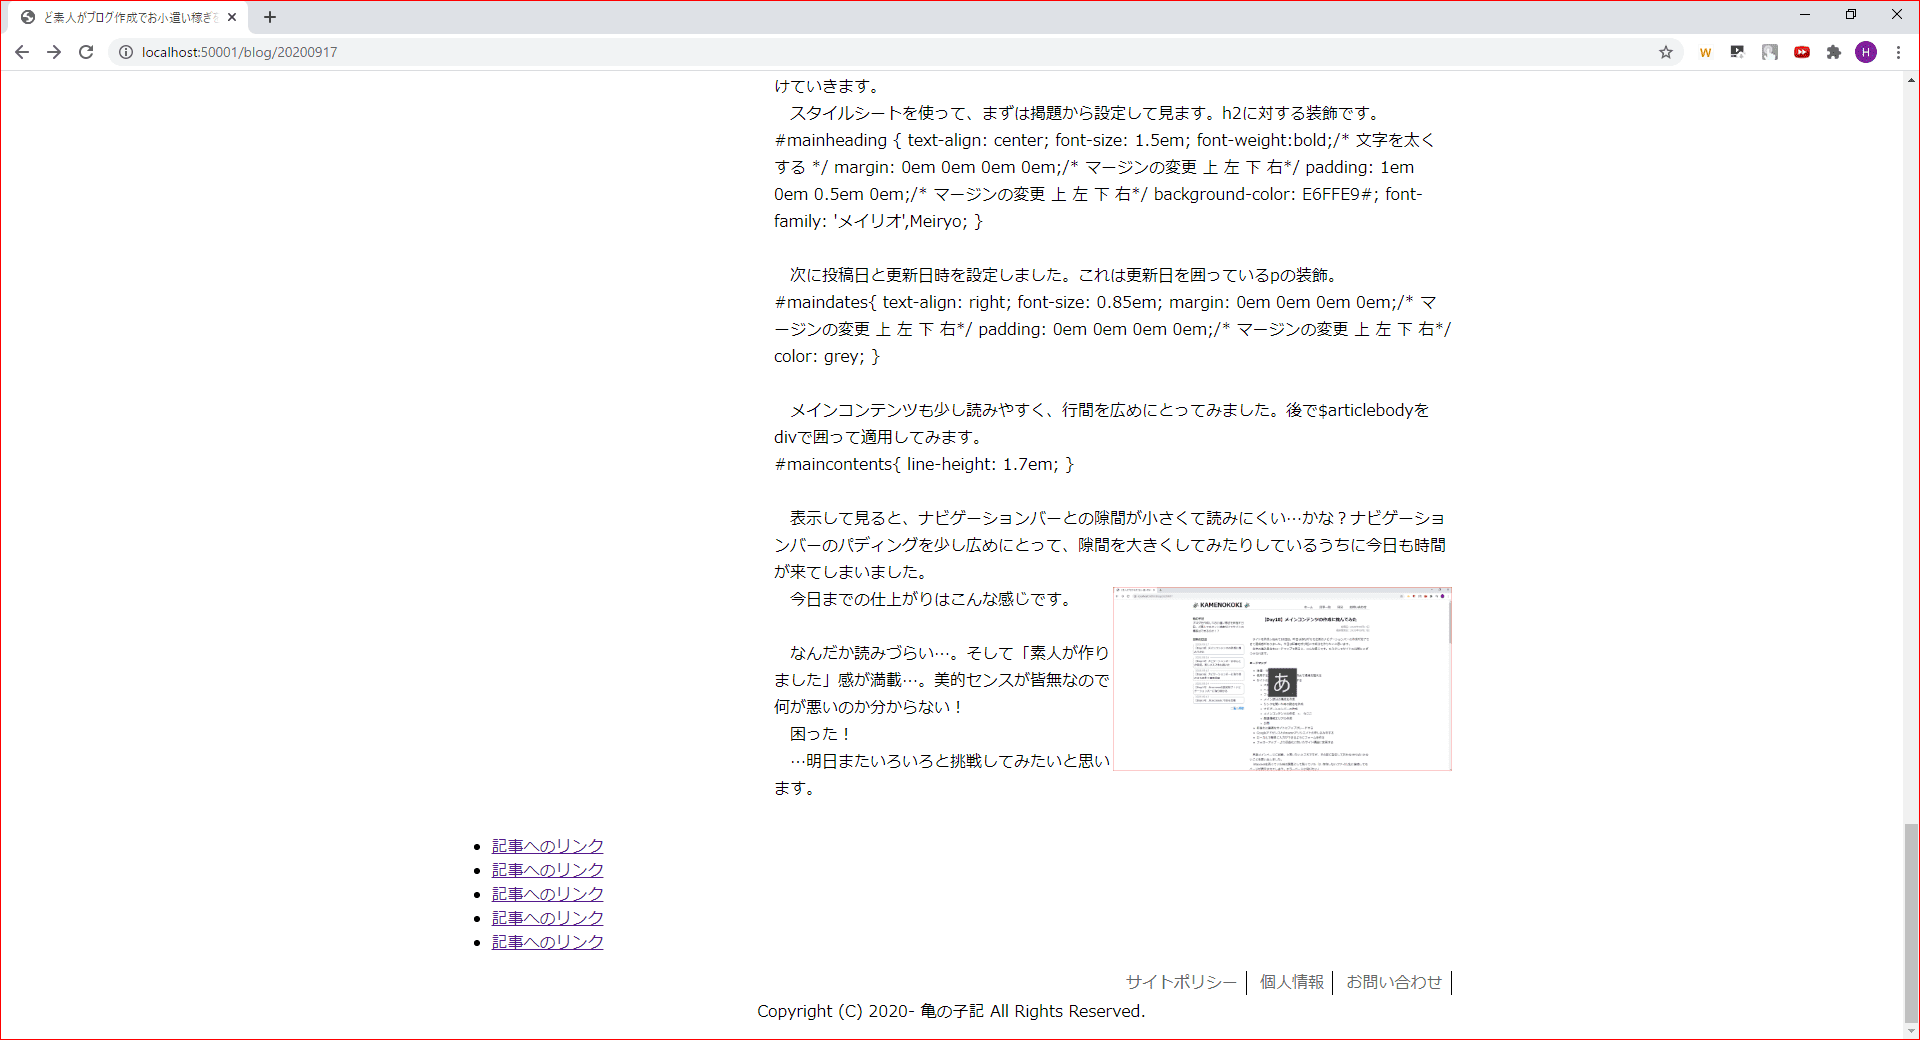Viewport: 1920px width, 1040px height.
Task: Bookmark this page with the star icon
Action: tap(1666, 52)
